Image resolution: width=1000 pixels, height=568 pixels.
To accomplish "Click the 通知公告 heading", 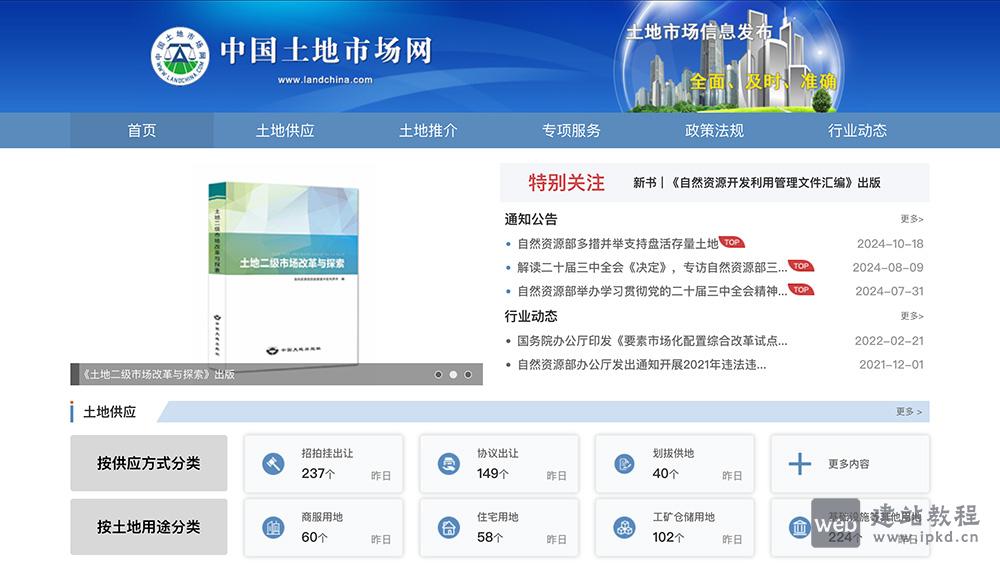I will [x=531, y=219].
